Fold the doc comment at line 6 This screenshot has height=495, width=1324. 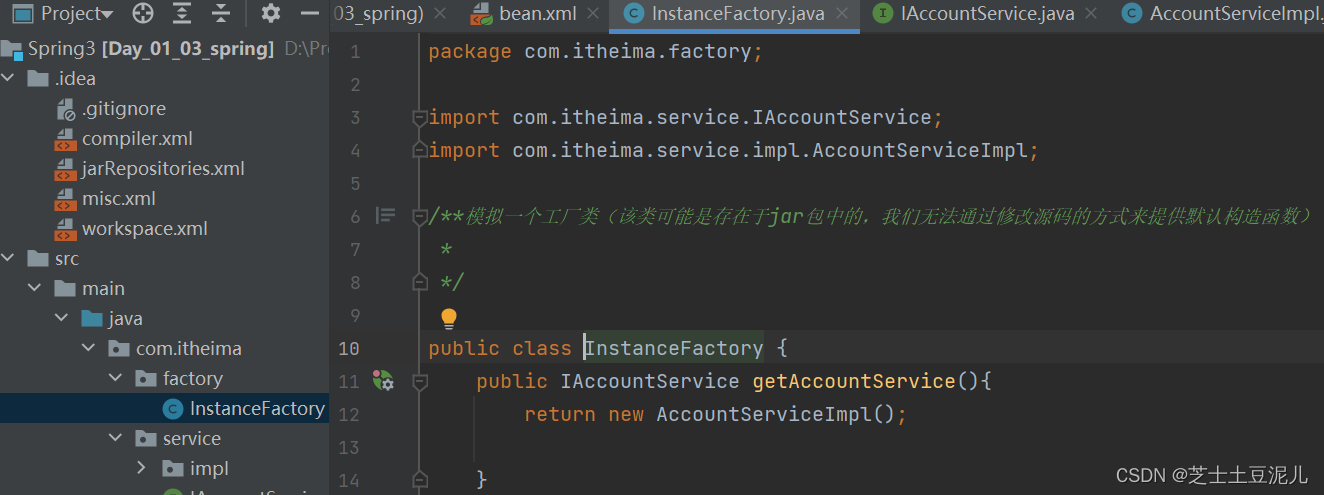tap(420, 216)
